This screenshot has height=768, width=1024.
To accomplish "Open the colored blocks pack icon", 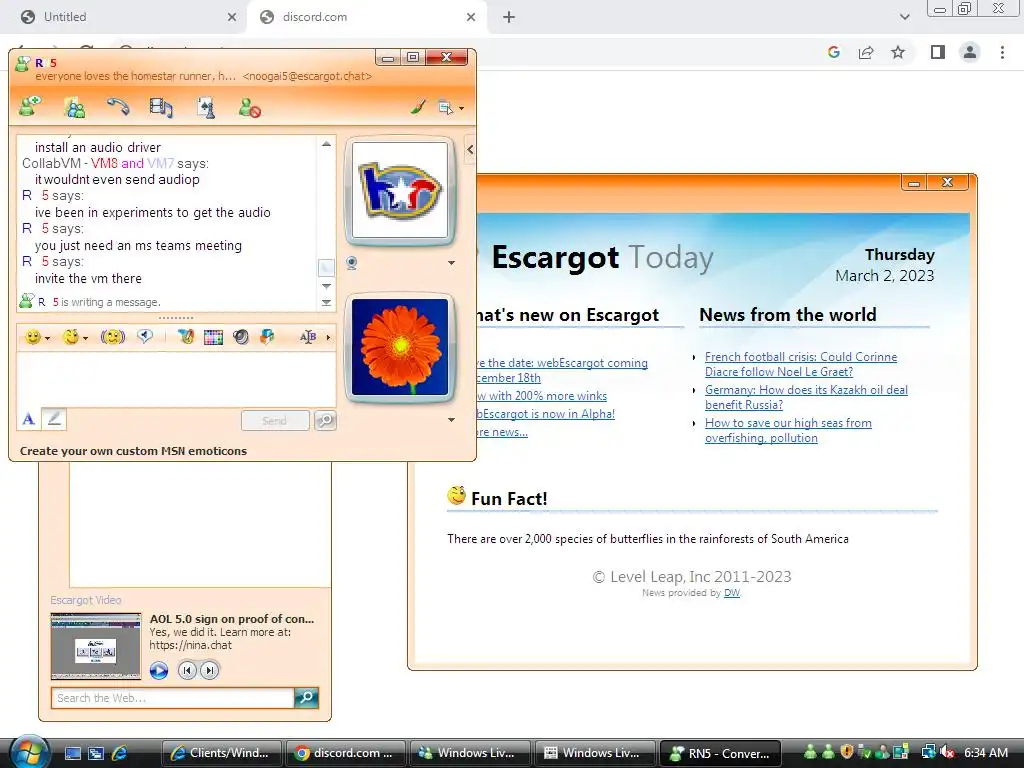I will coord(267,337).
